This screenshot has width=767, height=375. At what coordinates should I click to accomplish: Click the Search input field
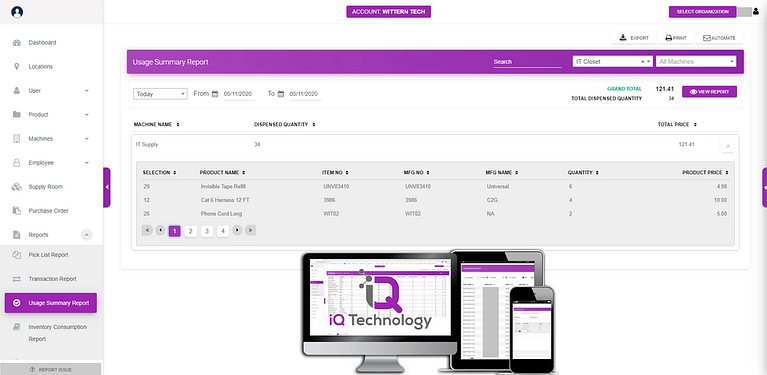pyautogui.click(x=527, y=62)
